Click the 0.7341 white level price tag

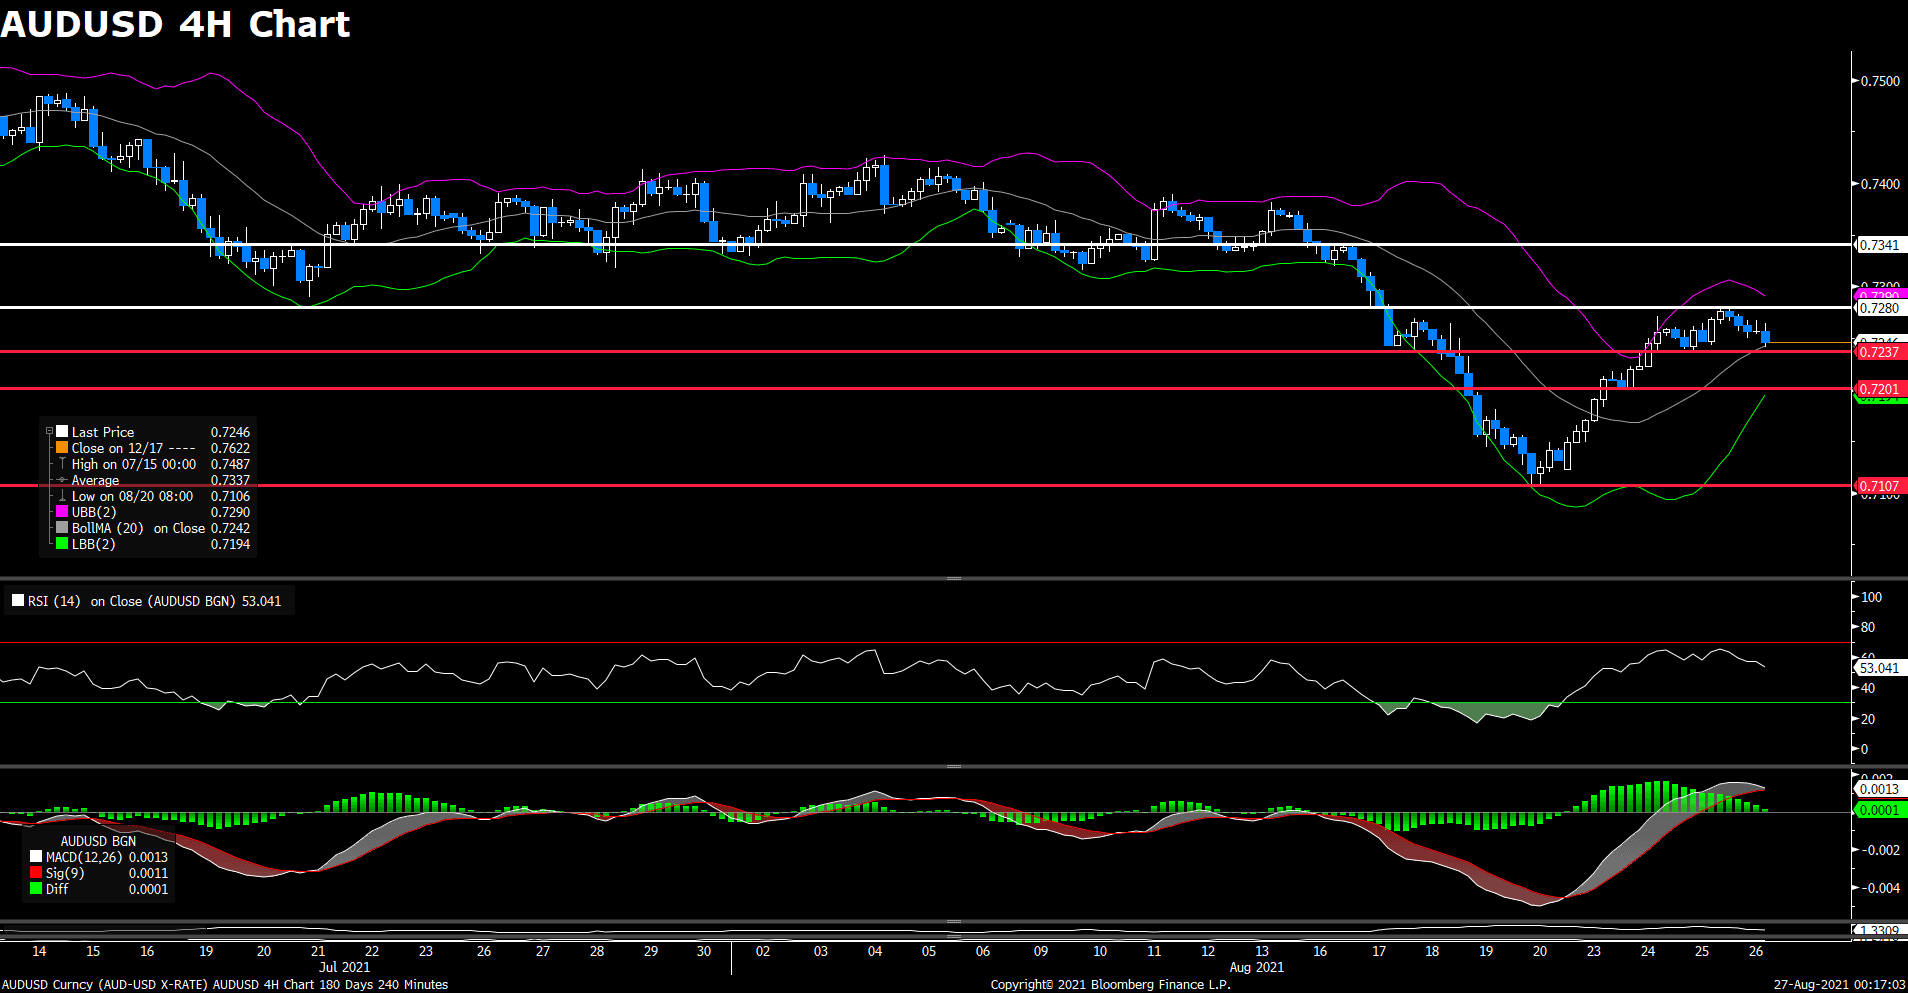coord(1880,245)
